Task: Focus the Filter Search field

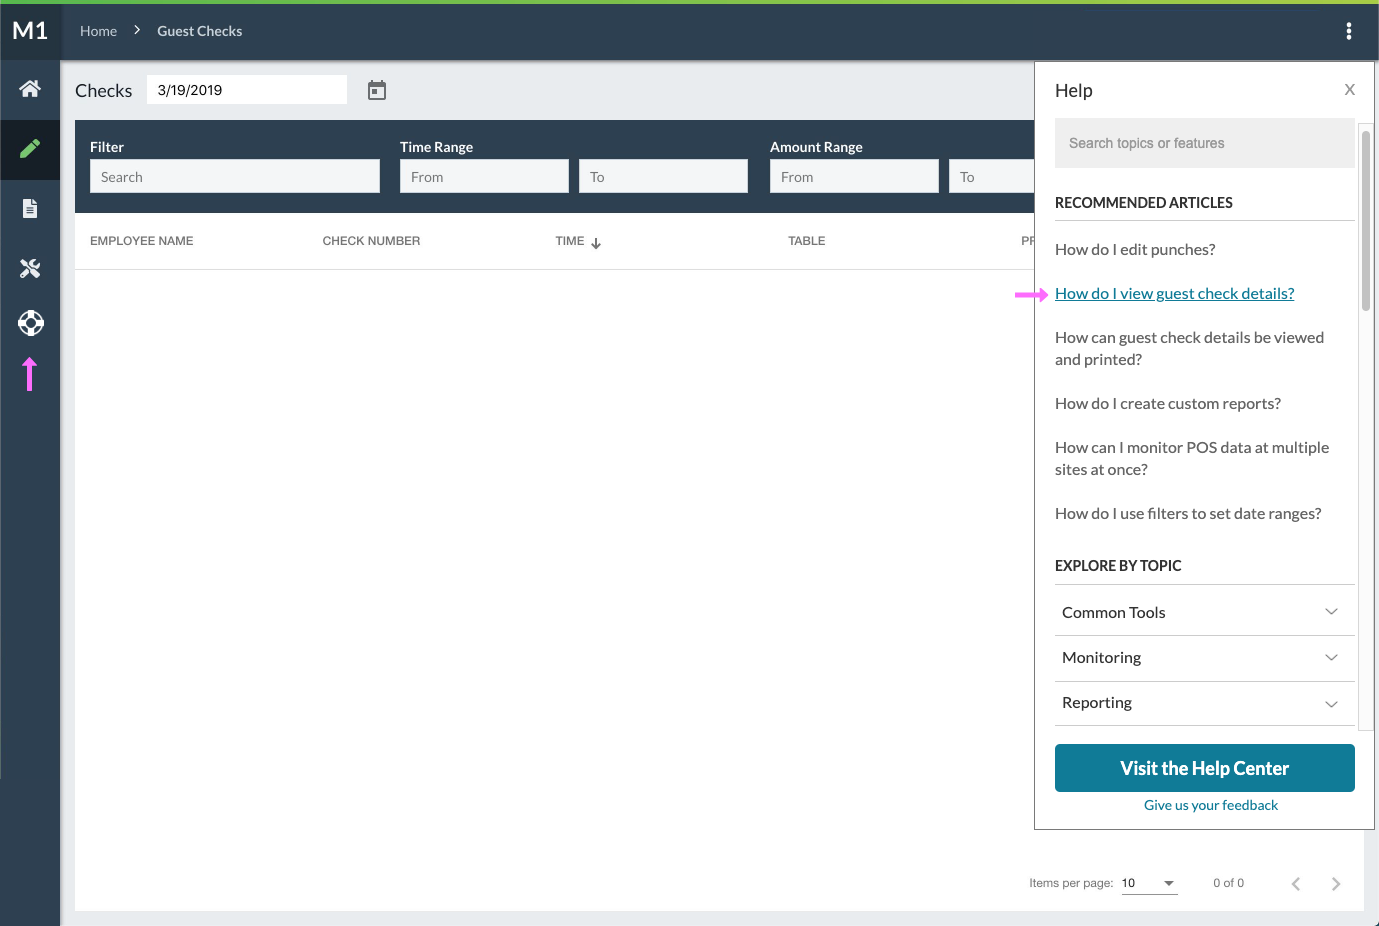Action: pos(235,177)
